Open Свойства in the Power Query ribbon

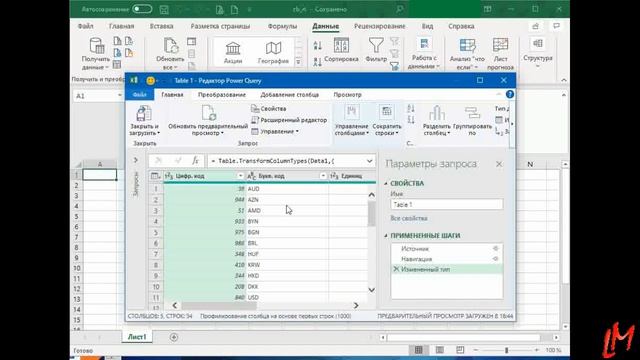tap(269, 109)
